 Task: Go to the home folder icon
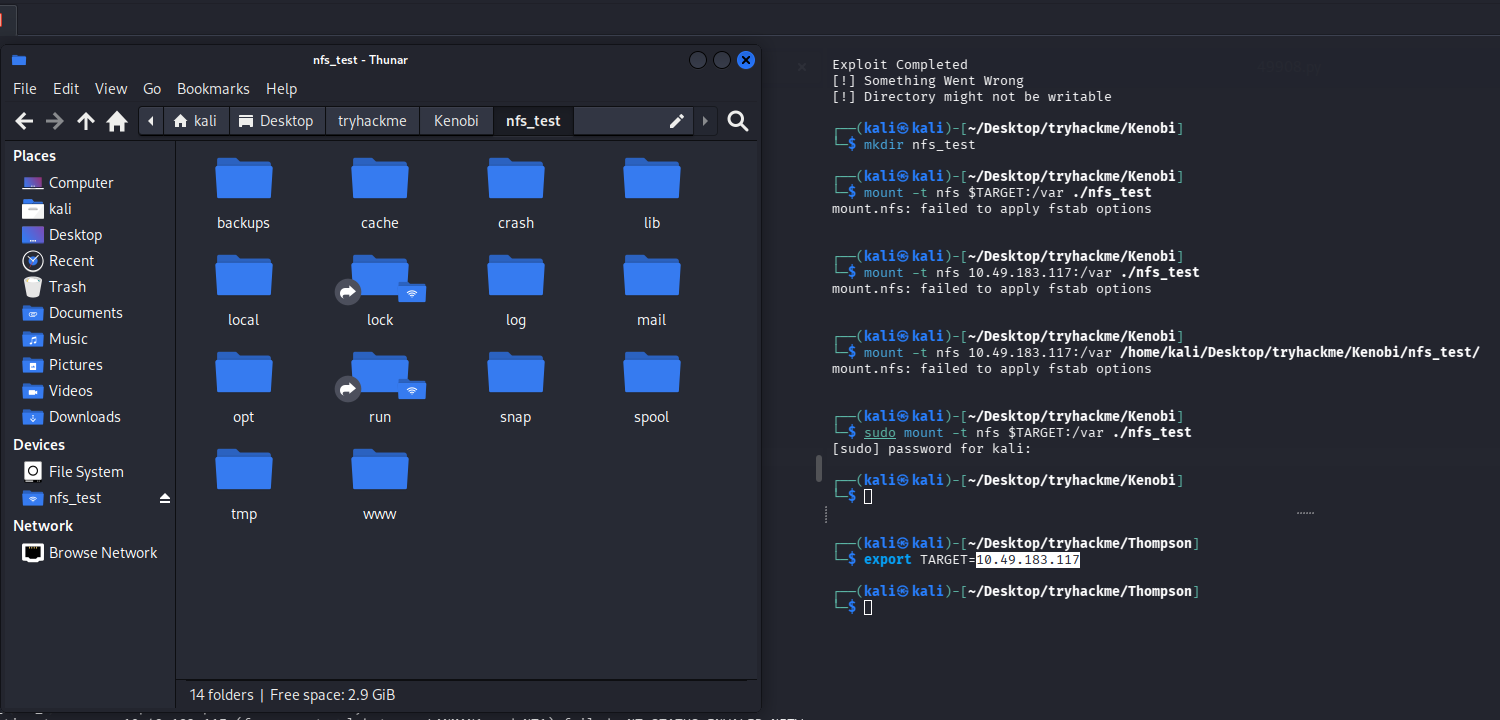117,121
